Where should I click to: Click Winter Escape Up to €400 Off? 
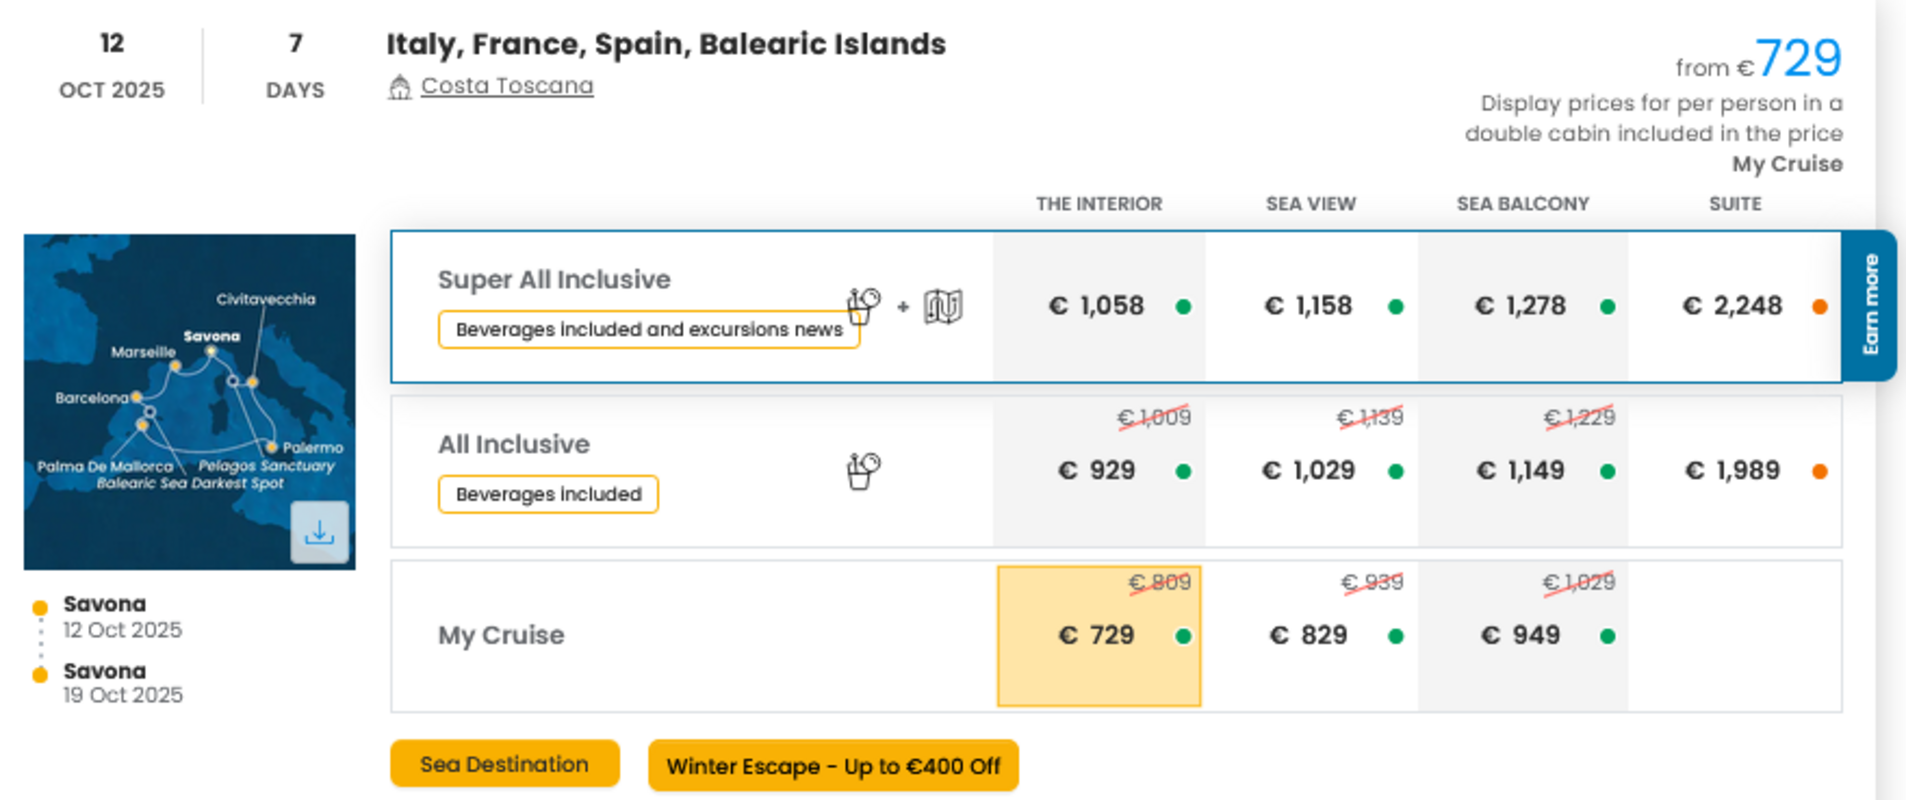click(833, 766)
